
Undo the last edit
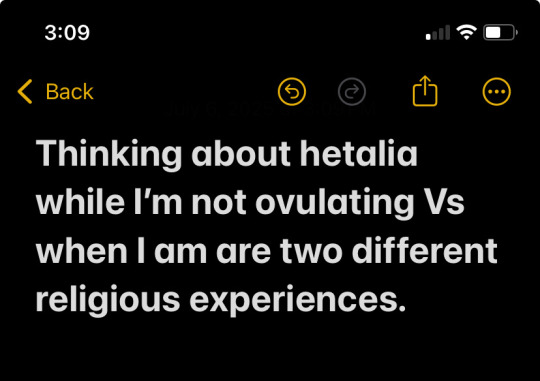coord(292,92)
